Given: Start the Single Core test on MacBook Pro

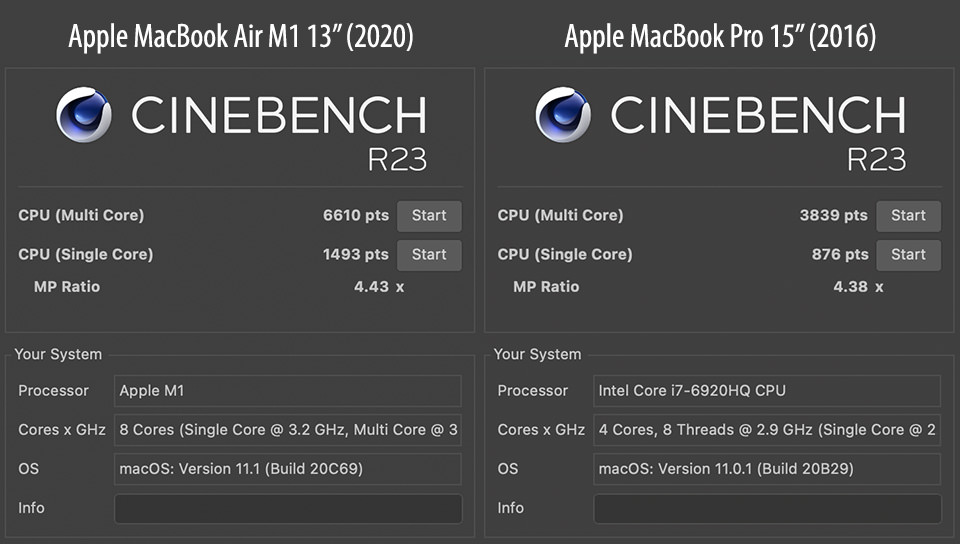Looking at the screenshot, I should point(908,255).
